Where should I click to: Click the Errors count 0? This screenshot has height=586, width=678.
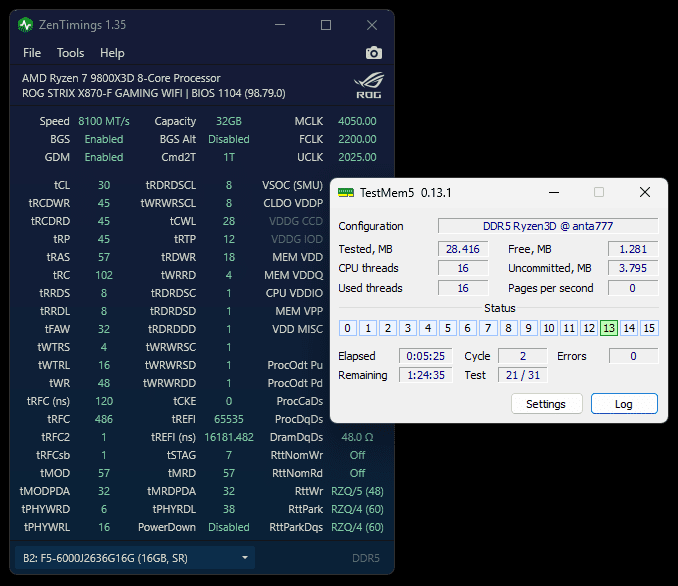point(633,356)
